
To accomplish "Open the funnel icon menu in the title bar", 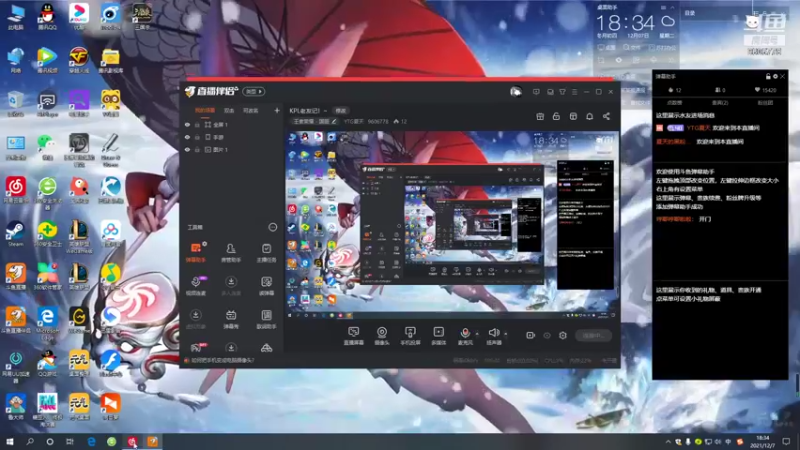I will pyautogui.click(x=562, y=92).
